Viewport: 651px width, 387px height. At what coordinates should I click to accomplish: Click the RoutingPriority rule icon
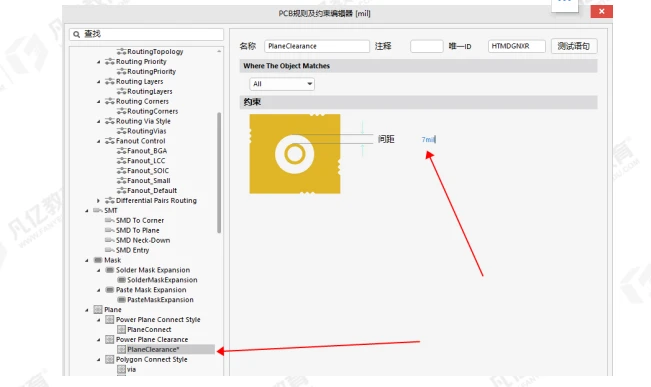coord(121,71)
